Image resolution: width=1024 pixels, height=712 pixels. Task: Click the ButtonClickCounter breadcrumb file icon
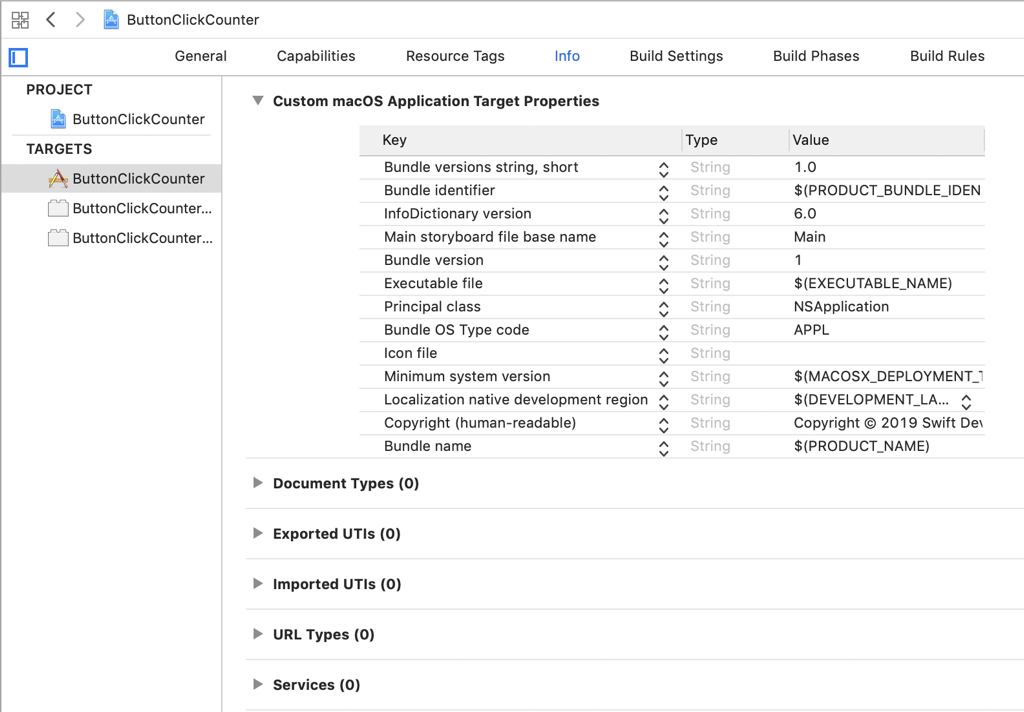click(112, 20)
